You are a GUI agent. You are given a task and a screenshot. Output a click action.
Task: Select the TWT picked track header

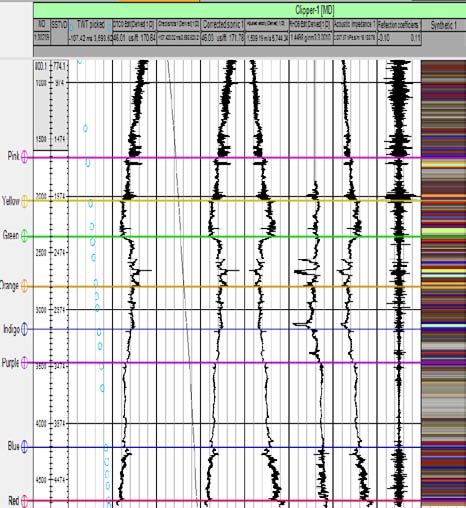[x=90, y=25]
